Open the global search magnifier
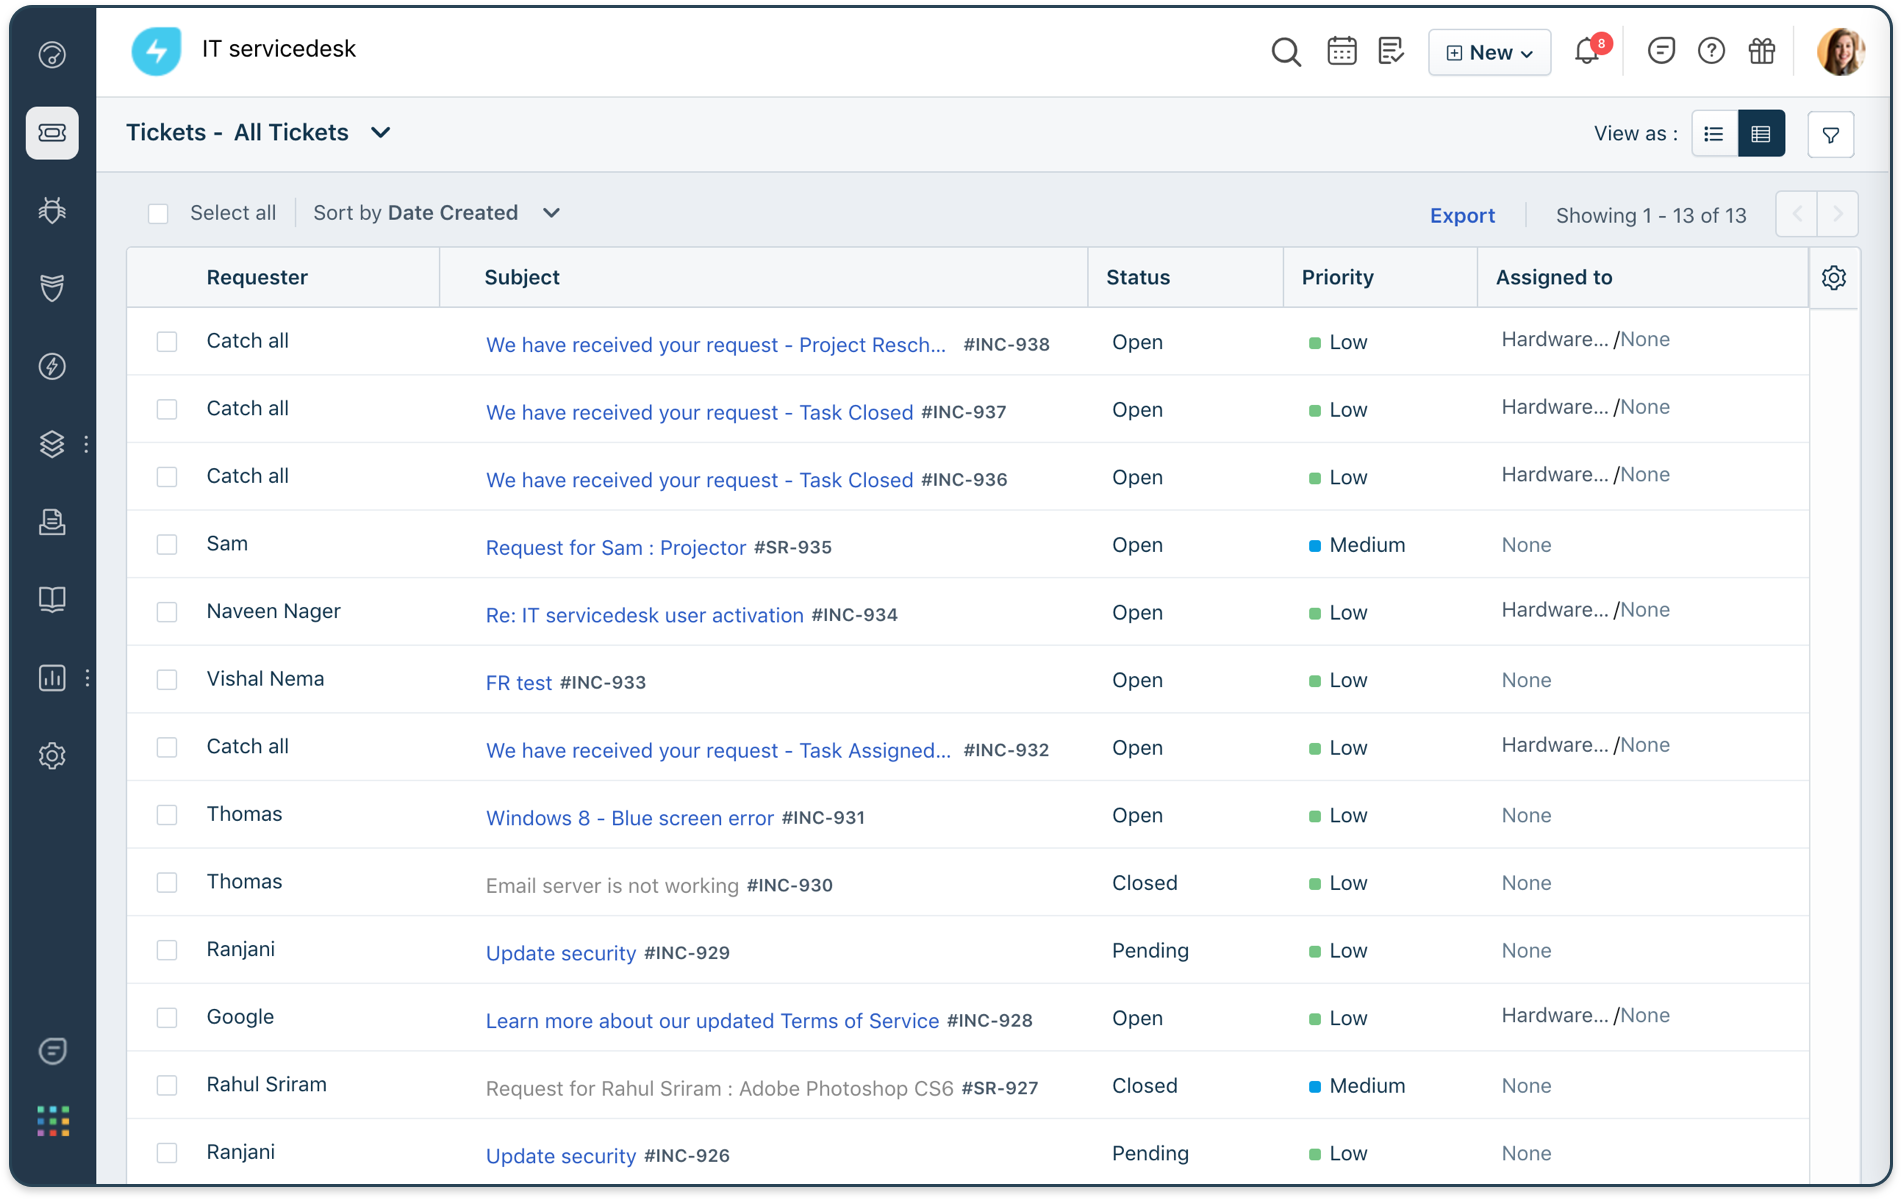The height and width of the screenshot is (1200, 1902). click(1286, 51)
